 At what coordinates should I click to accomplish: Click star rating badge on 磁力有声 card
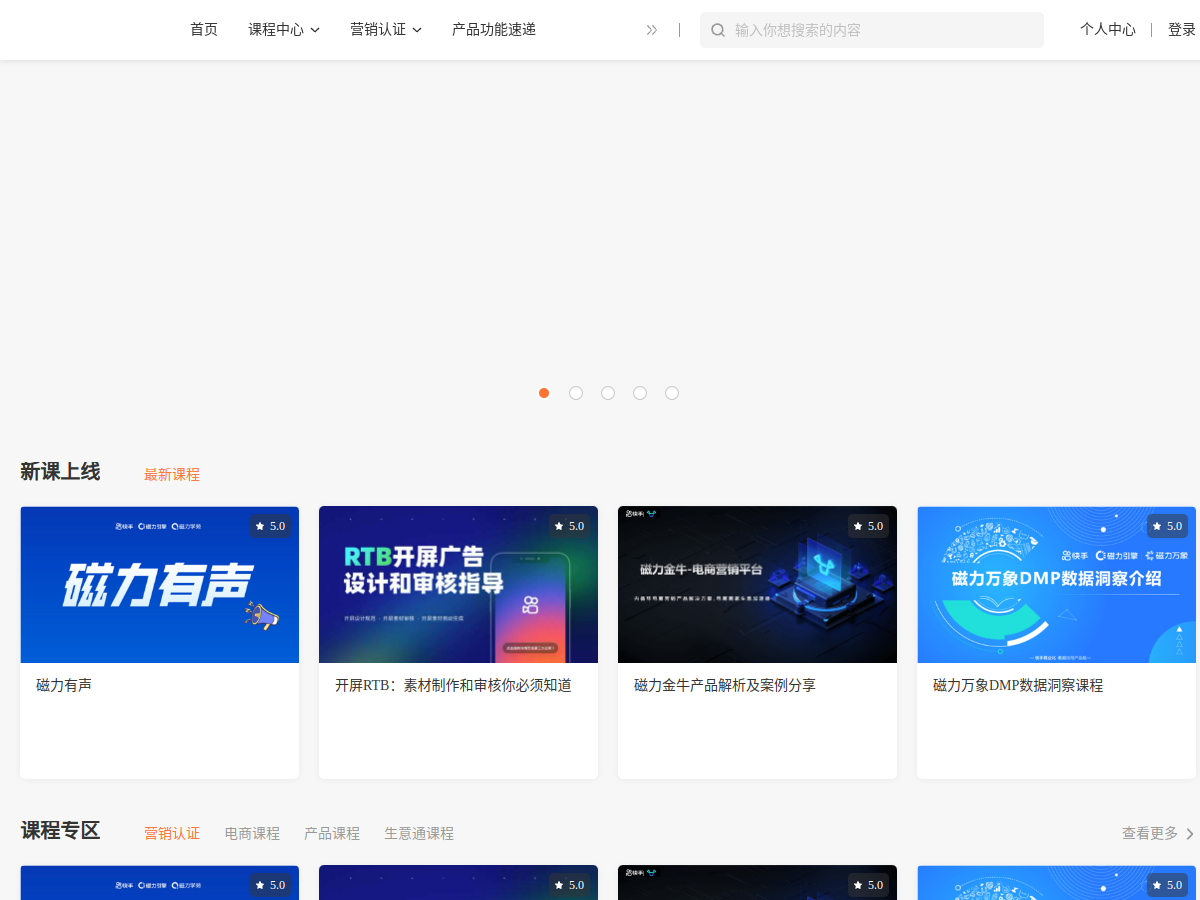pyautogui.click(x=270, y=526)
